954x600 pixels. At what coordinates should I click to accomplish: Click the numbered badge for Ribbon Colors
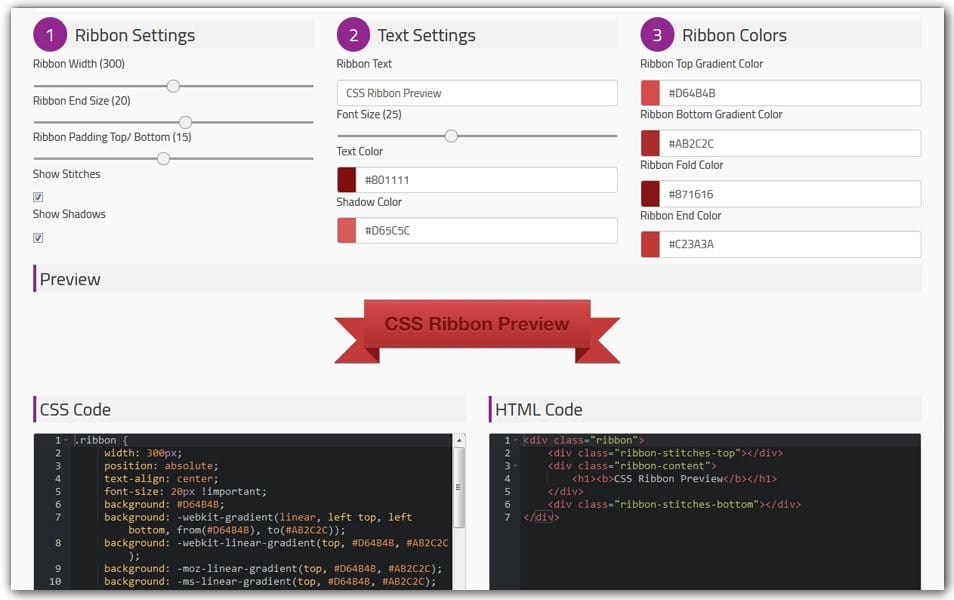click(x=659, y=34)
